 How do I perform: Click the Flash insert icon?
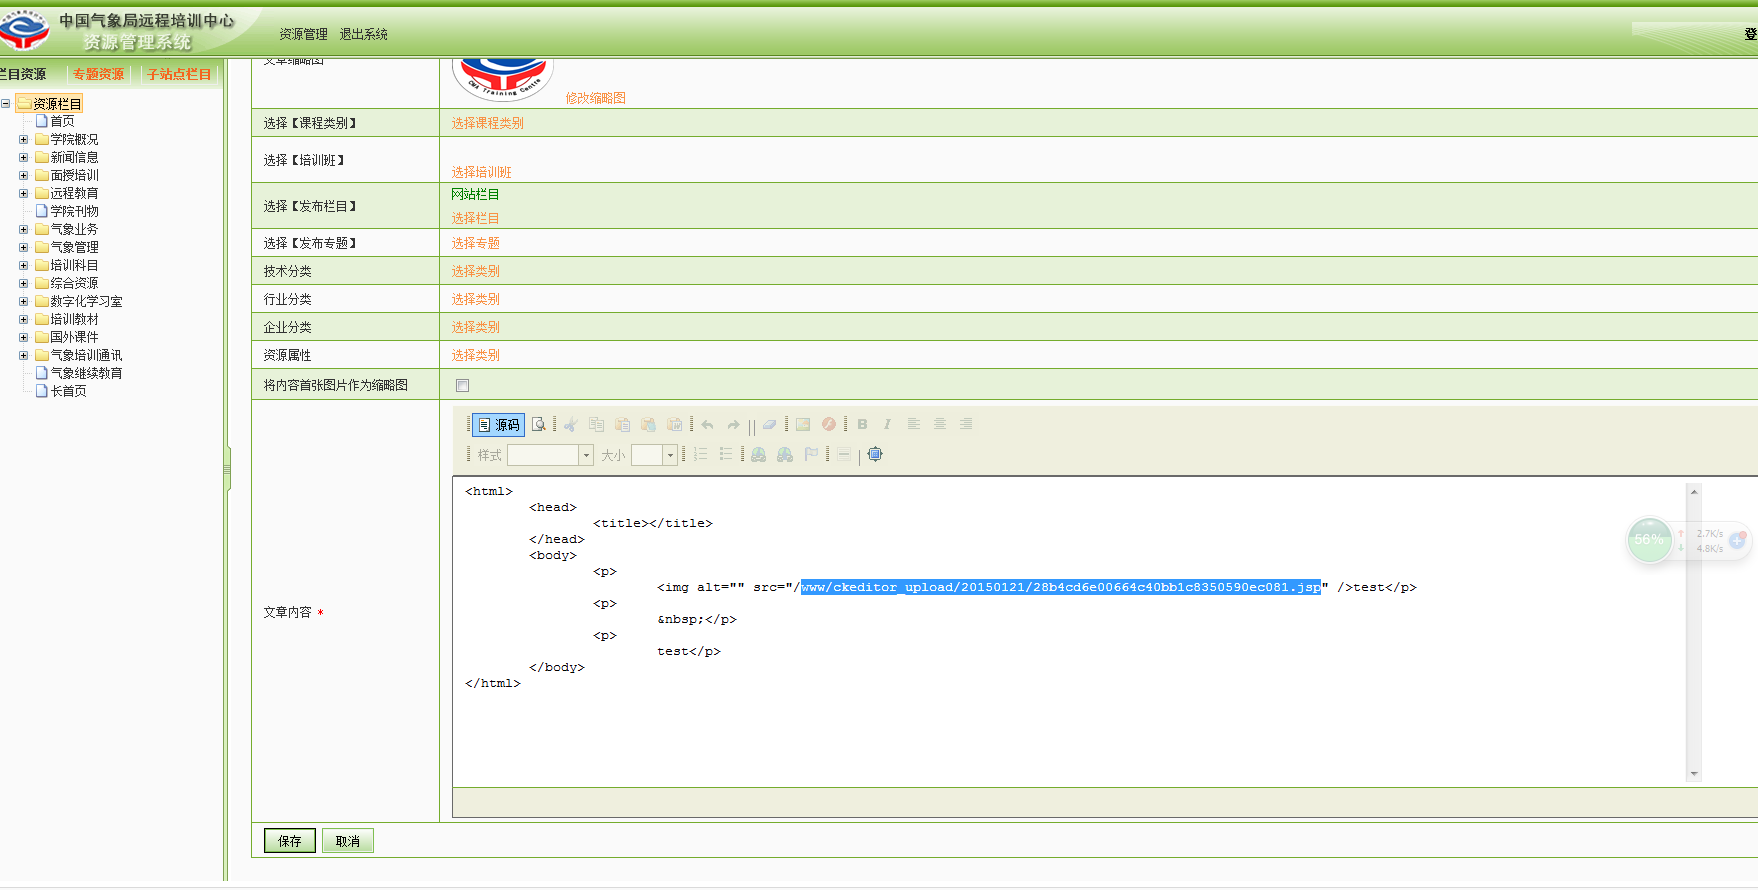[829, 424]
